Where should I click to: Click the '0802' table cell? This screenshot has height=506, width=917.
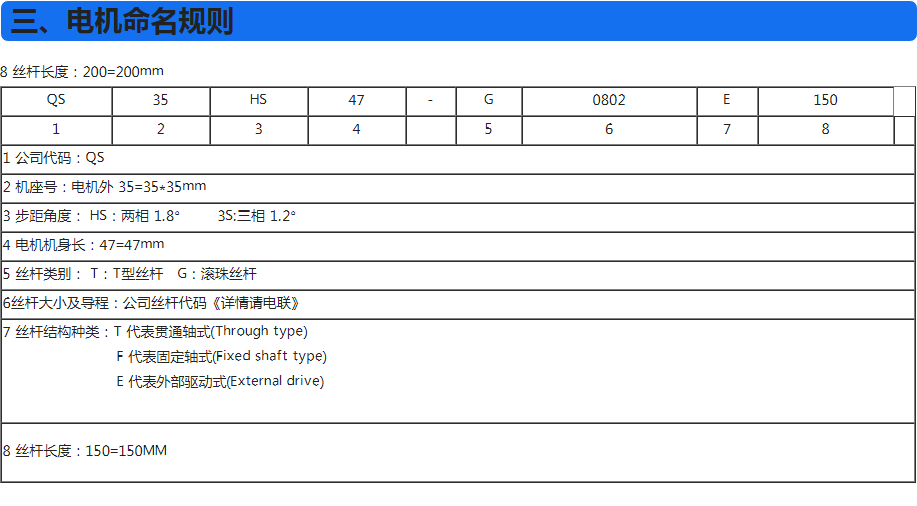pyautogui.click(x=609, y=101)
